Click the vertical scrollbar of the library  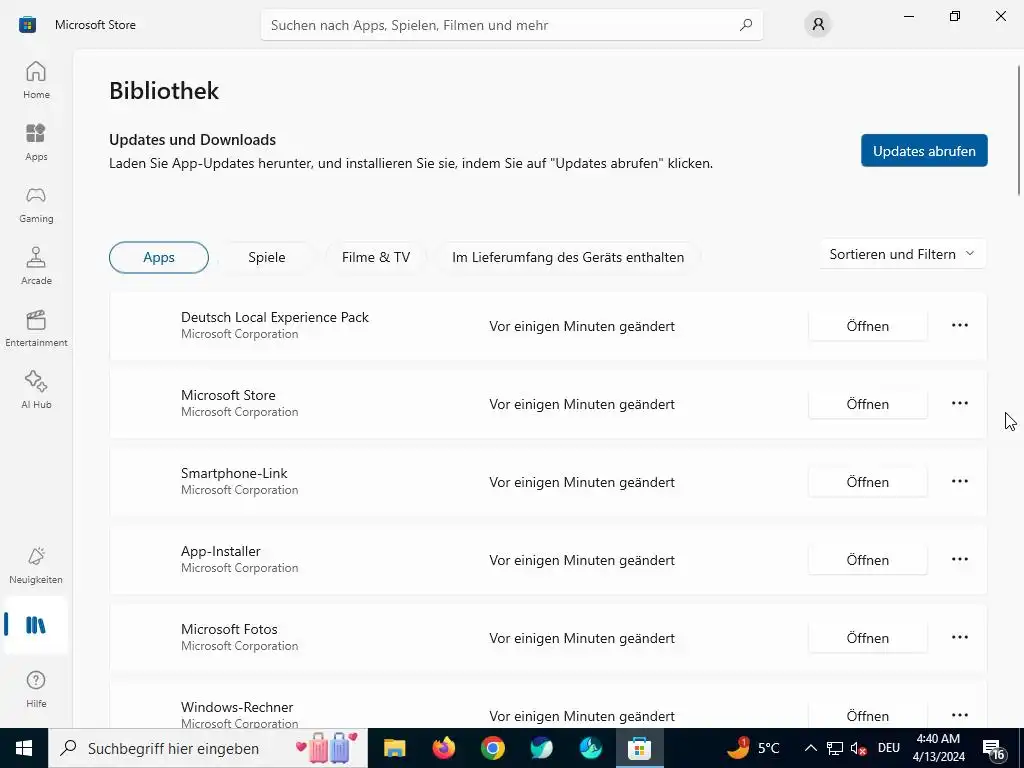[1018, 129]
